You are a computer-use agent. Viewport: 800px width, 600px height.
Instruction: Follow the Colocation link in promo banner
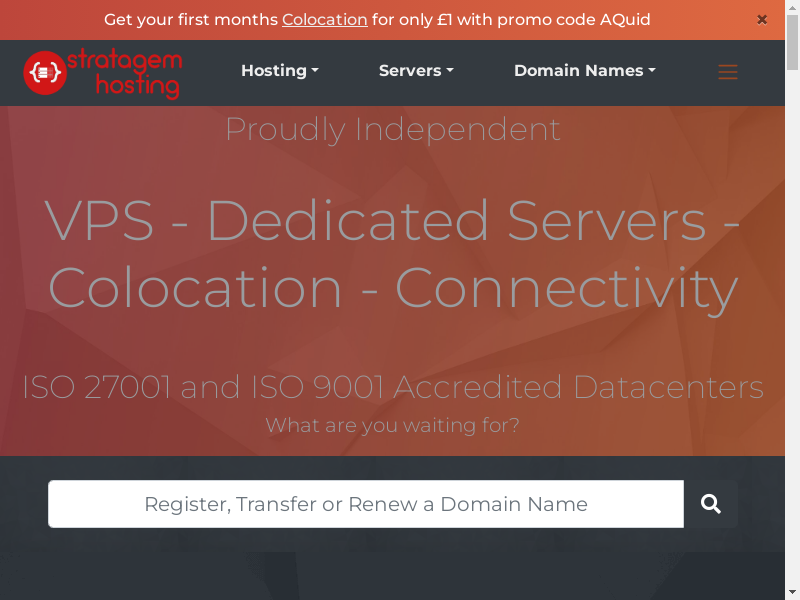324,20
